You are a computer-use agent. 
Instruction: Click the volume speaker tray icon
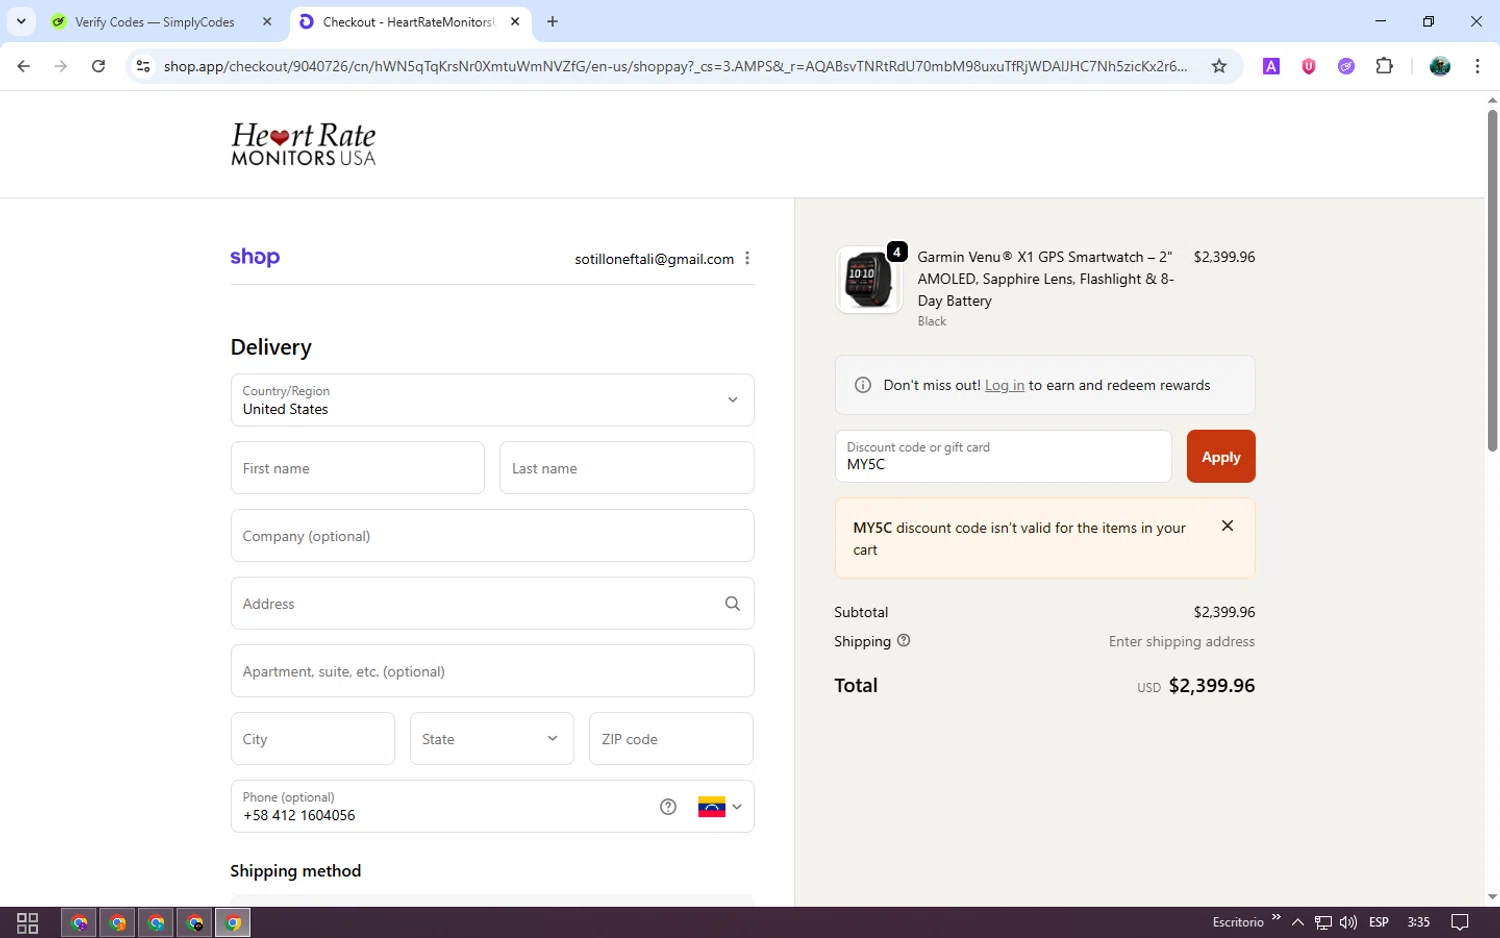pyautogui.click(x=1348, y=922)
